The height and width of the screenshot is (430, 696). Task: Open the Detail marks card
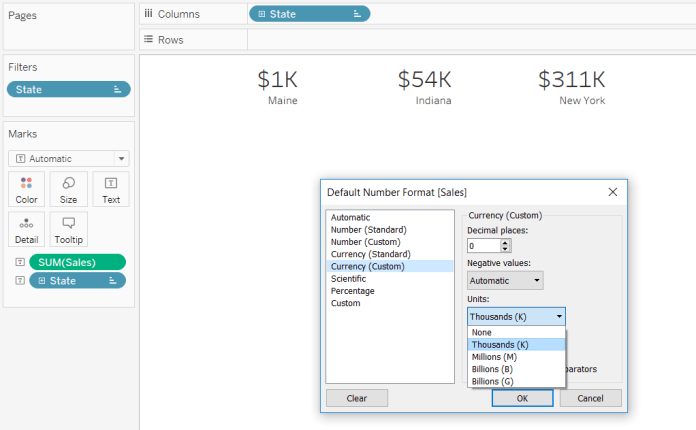(x=26, y=229)
